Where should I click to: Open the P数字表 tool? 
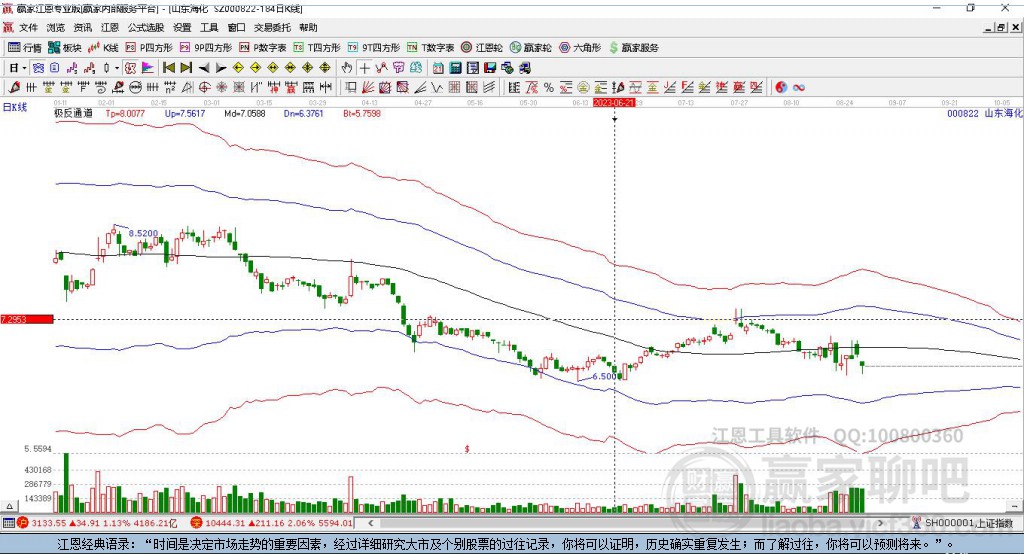pos(263,48)
